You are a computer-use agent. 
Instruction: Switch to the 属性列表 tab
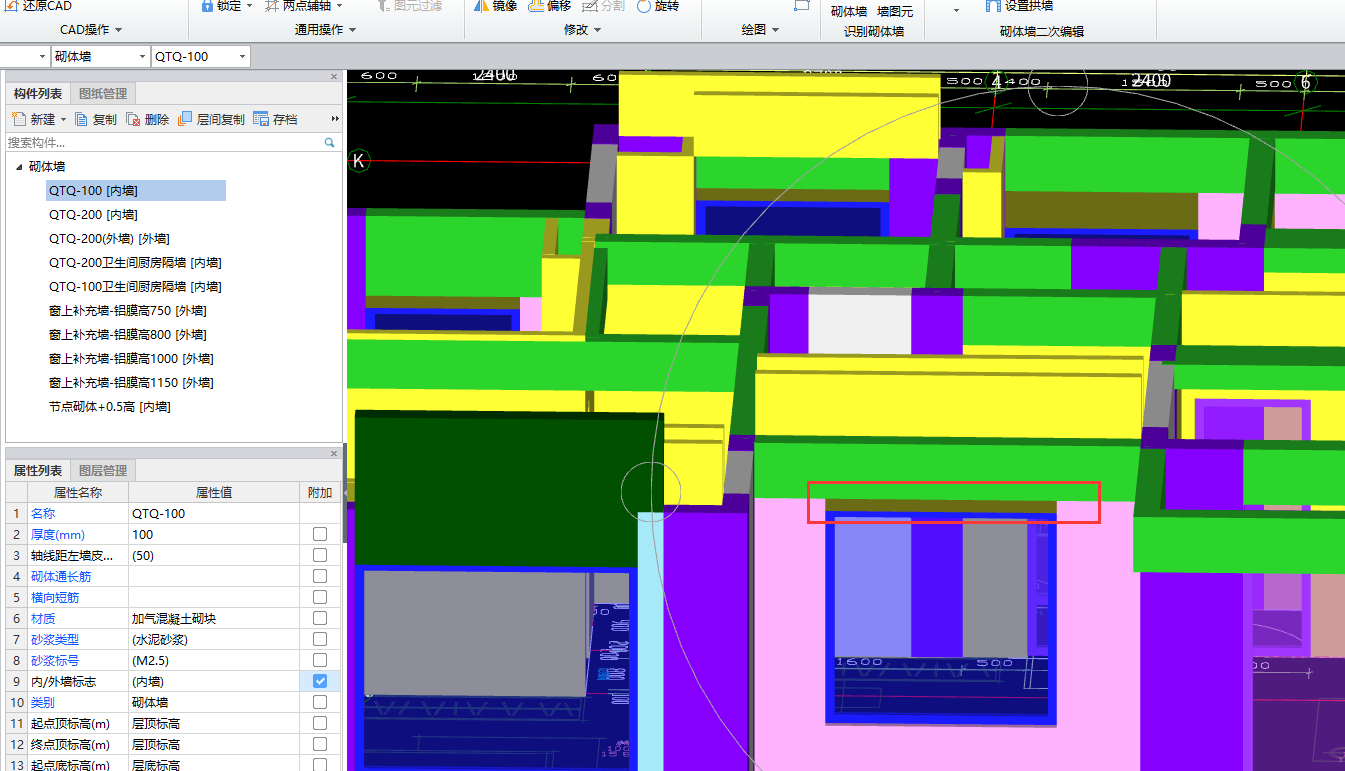38,470
